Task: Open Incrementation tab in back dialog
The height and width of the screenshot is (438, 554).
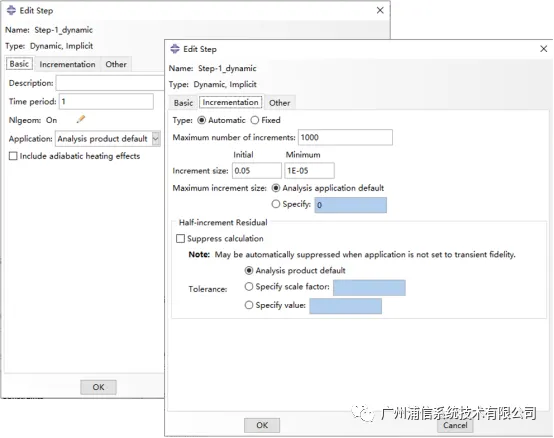Action: [x=67, y=64]
